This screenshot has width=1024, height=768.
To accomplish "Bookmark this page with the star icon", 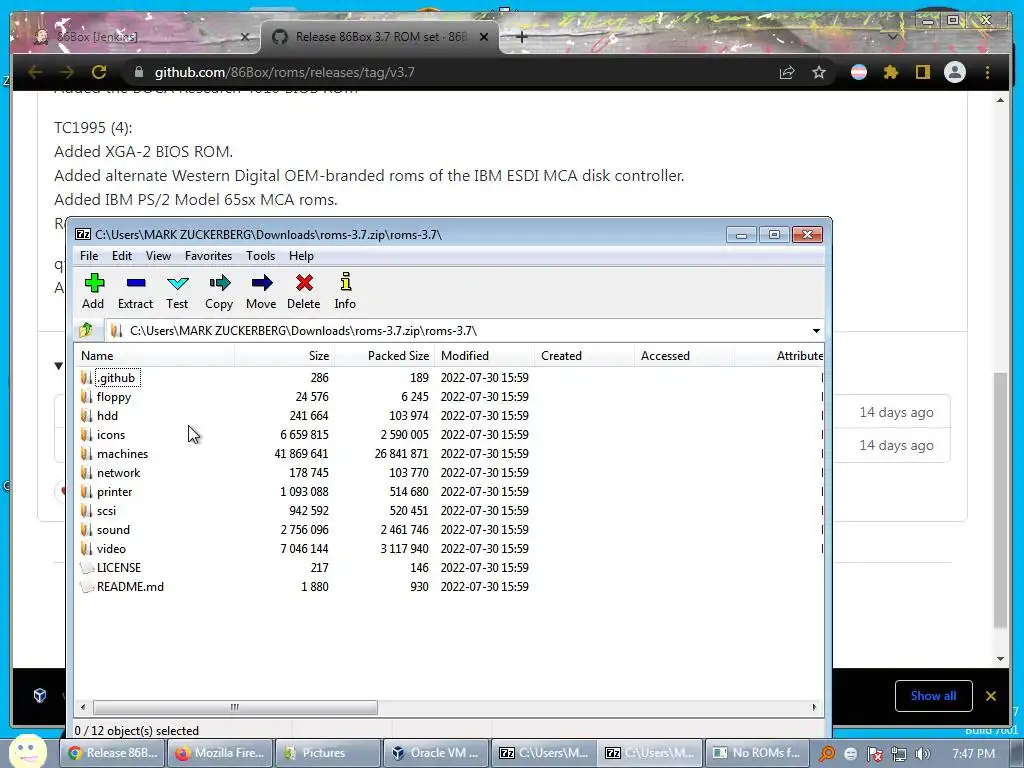I will coord(819,72).
